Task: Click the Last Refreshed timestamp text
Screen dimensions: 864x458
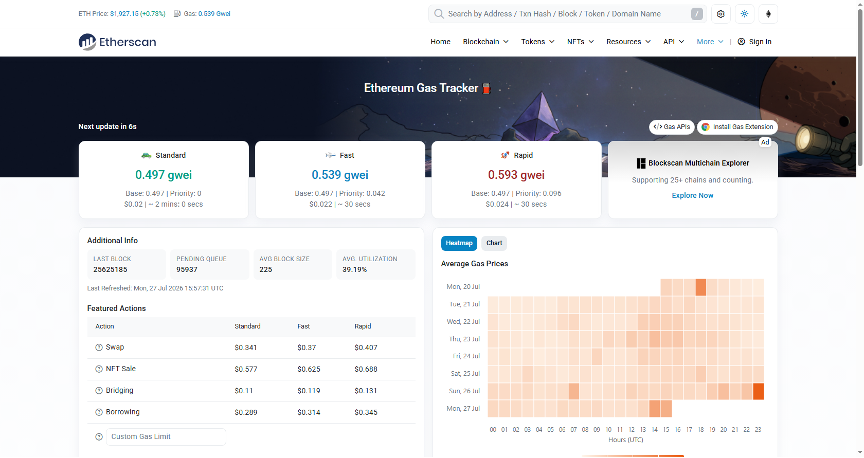Action: pos(155,288)
